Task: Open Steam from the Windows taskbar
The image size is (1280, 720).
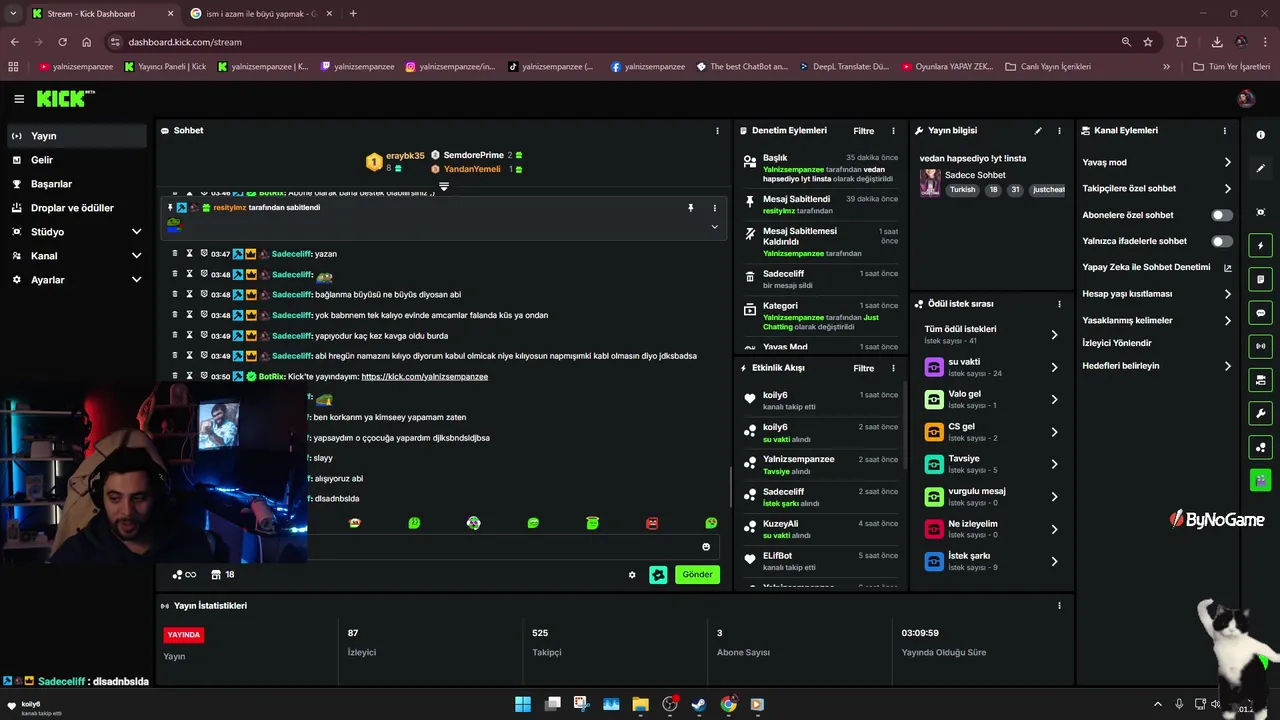Action: [699, 704]
